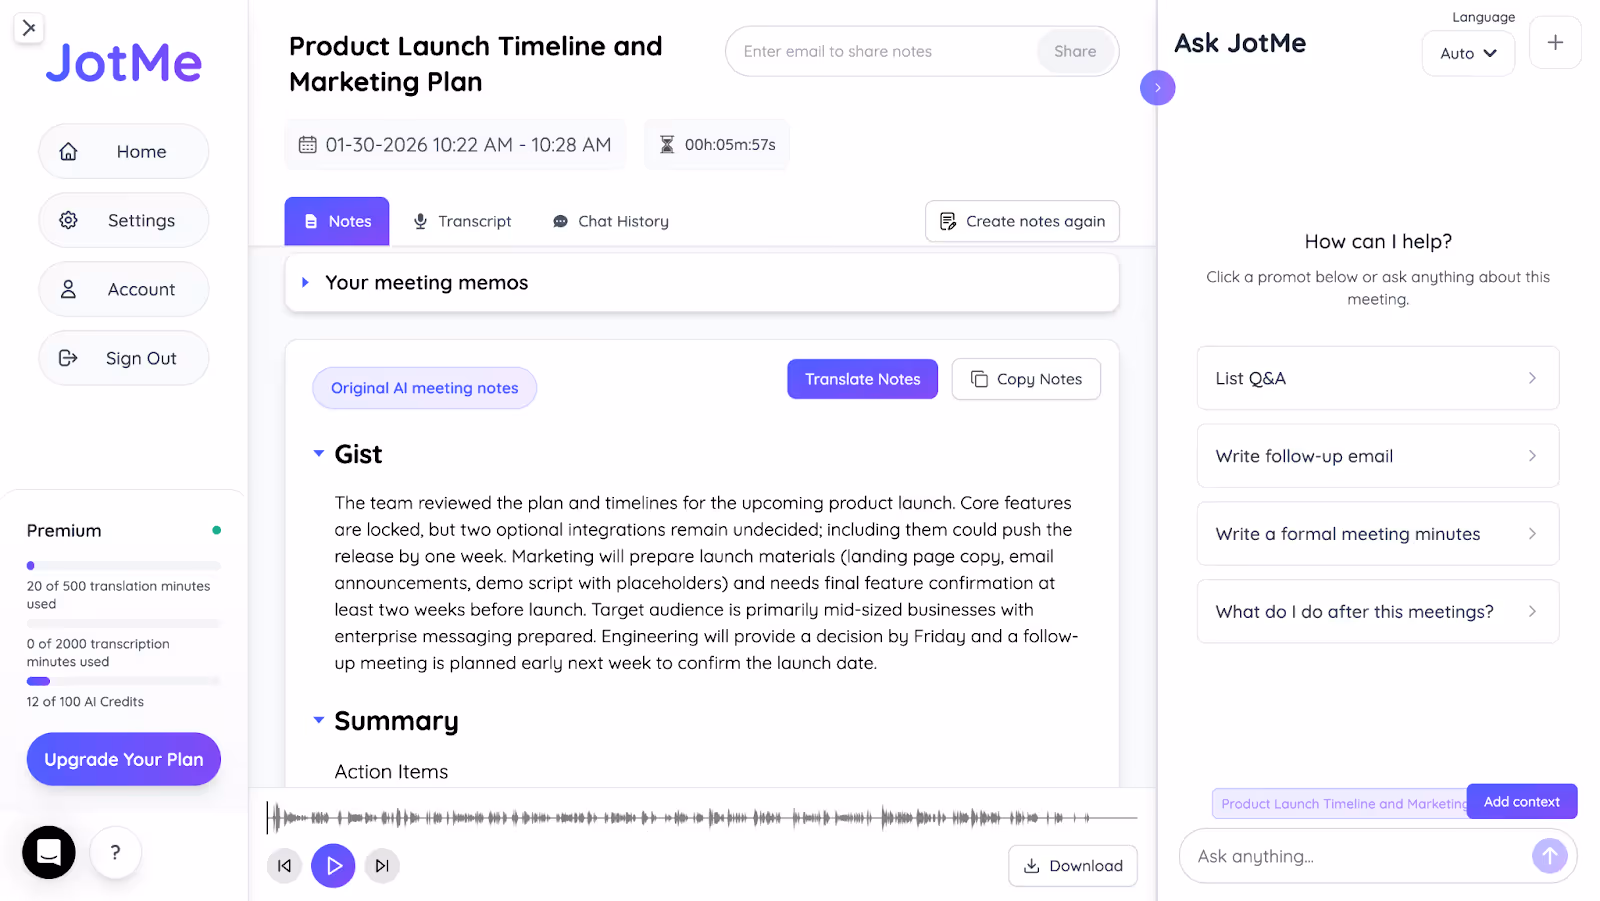Click the 12 of 100 AI Credits text

[85, 702]
